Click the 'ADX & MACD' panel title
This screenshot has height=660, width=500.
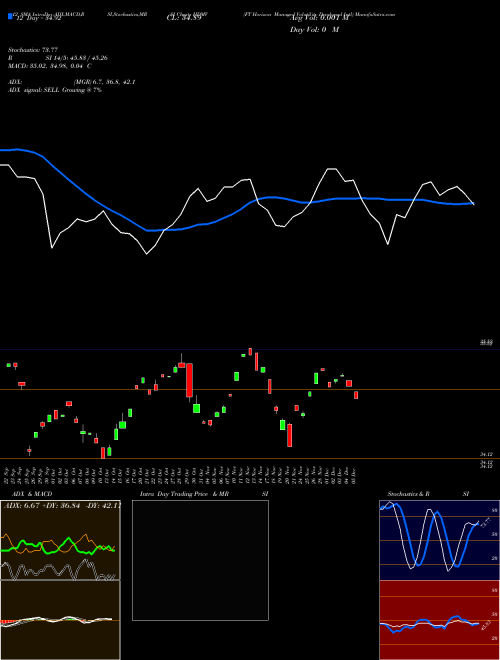[x=32, y=494]
